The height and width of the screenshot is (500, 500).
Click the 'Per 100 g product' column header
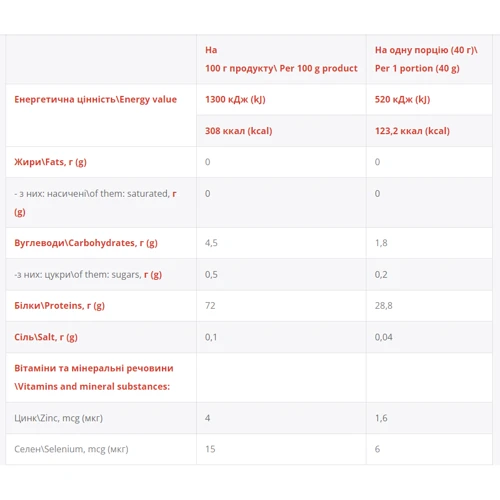click(281, 59)
